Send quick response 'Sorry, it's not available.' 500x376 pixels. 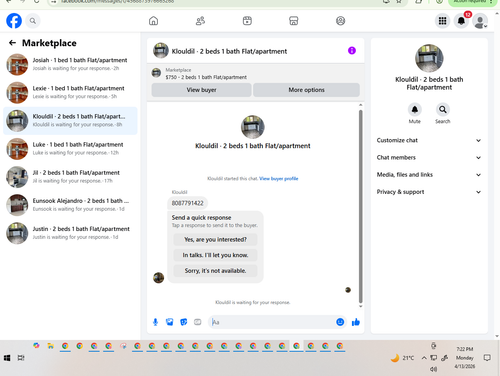[215, 271]
